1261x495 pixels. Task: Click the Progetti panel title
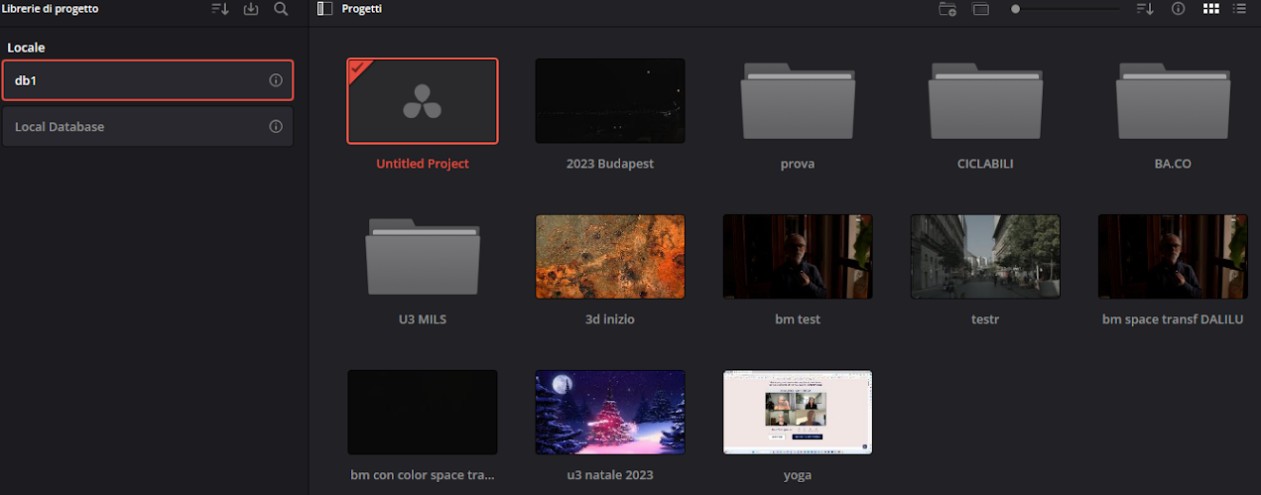[361, 9]
